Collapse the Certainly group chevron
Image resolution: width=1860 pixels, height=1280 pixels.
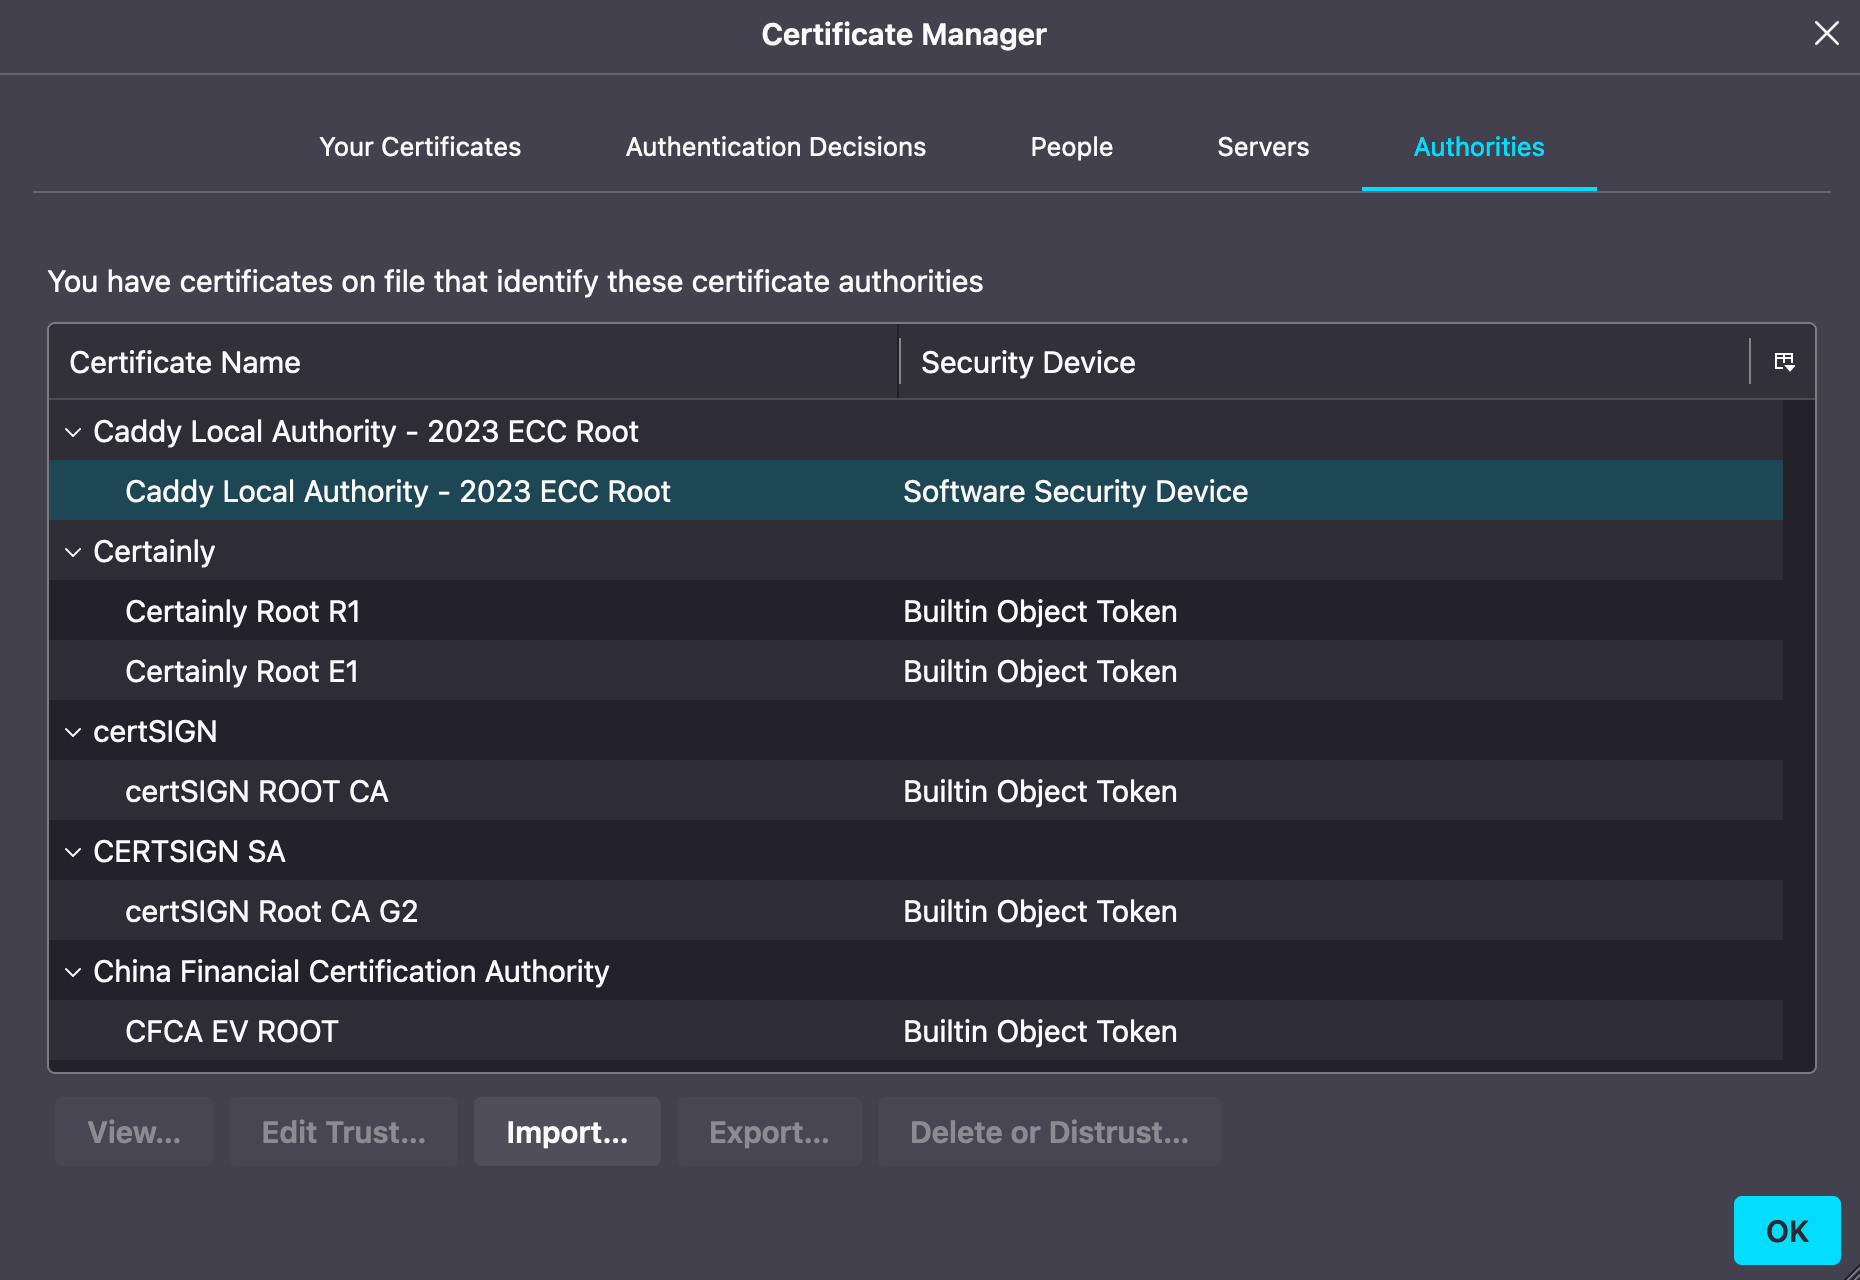pos(73,552)
